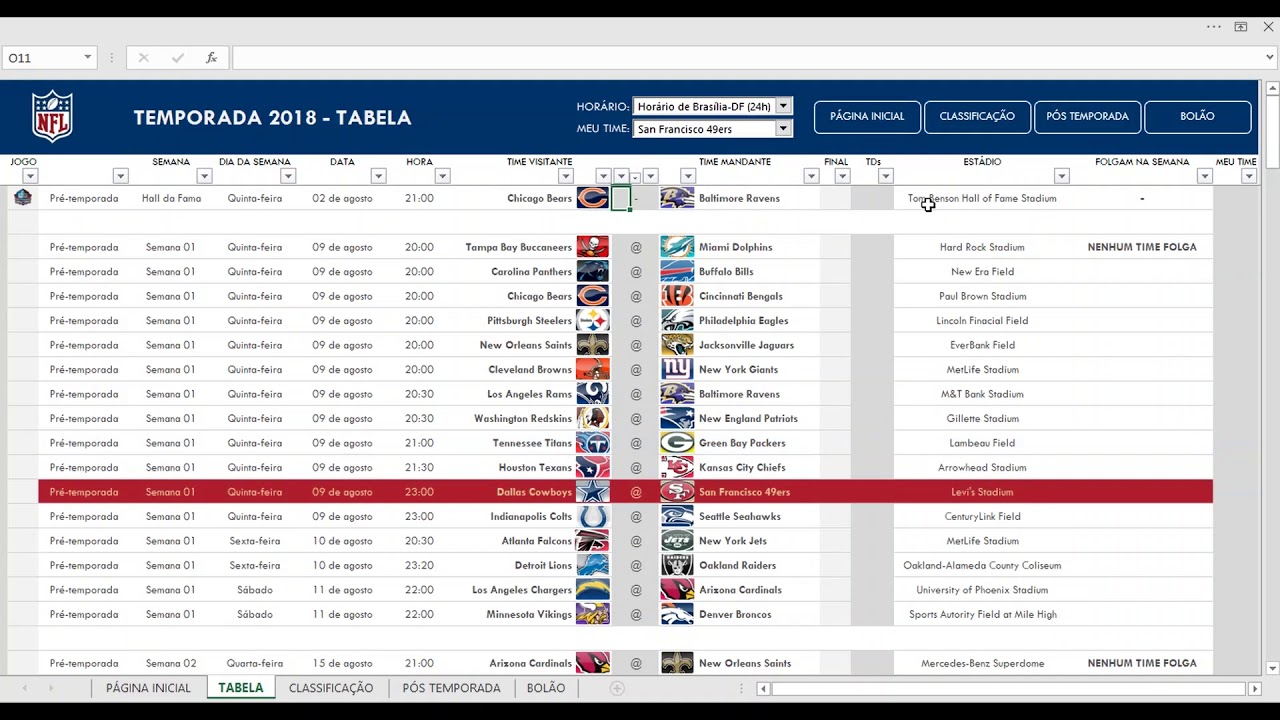
Task: Open the HORA column filter
Action: (x=442, y=176)
